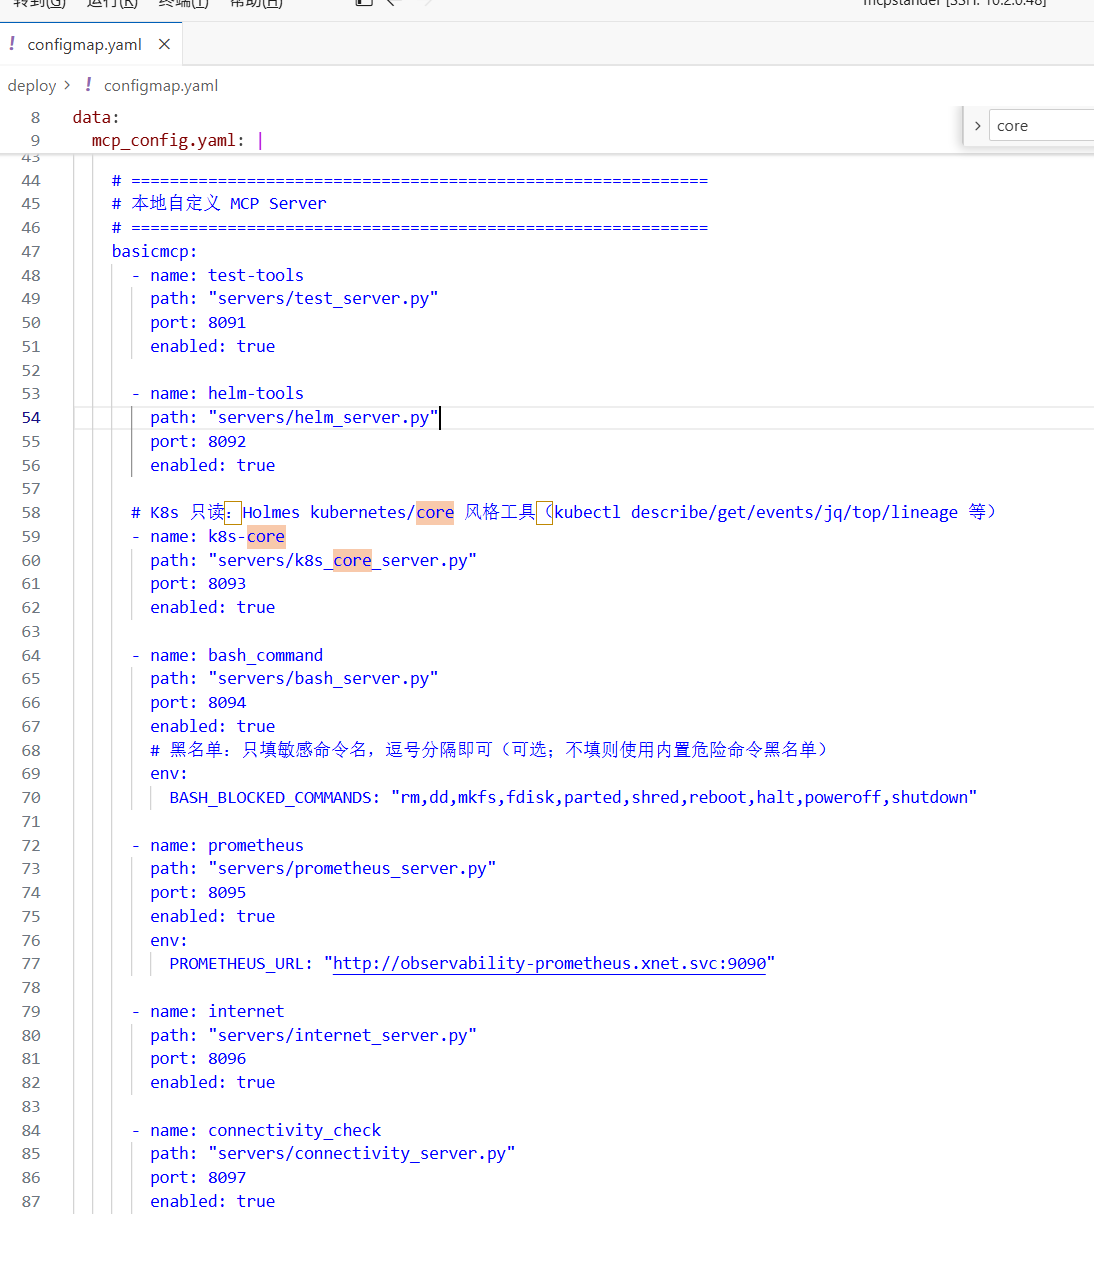Click enabled: true under test-tools

click(x=213, y=346)
